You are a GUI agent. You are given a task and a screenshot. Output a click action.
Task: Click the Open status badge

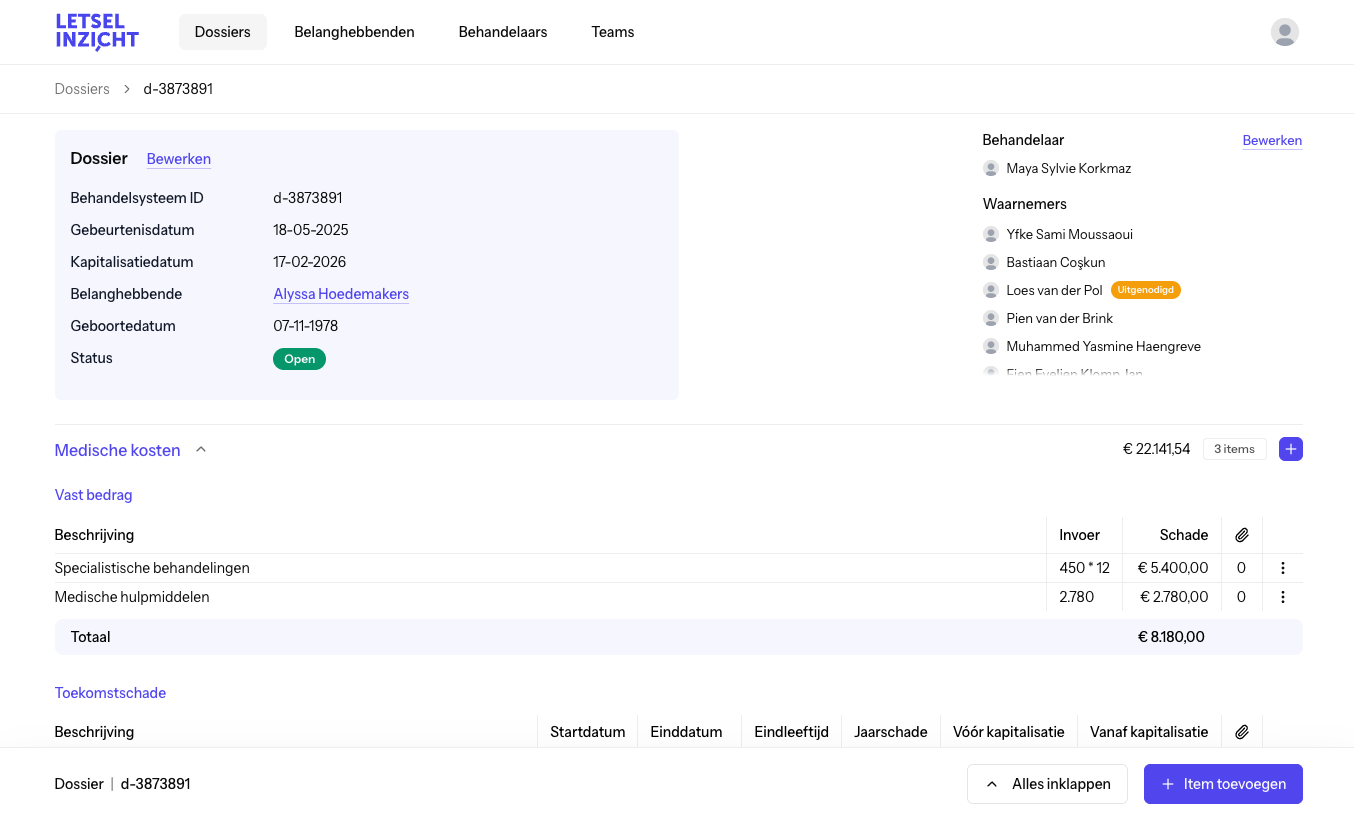pyautogui.click(x=299, y=359)
